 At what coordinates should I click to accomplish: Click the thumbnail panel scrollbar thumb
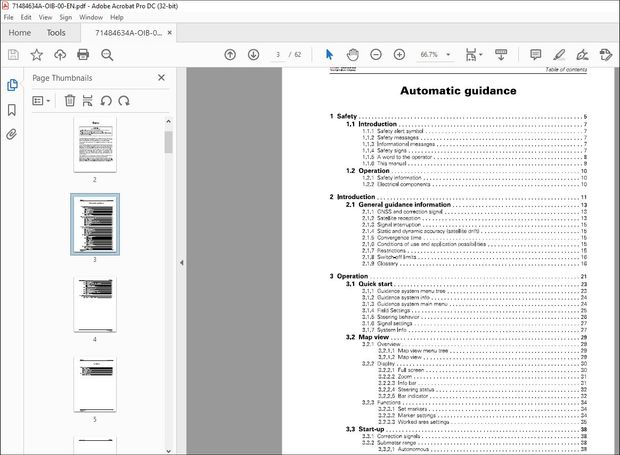pos(168,142)
